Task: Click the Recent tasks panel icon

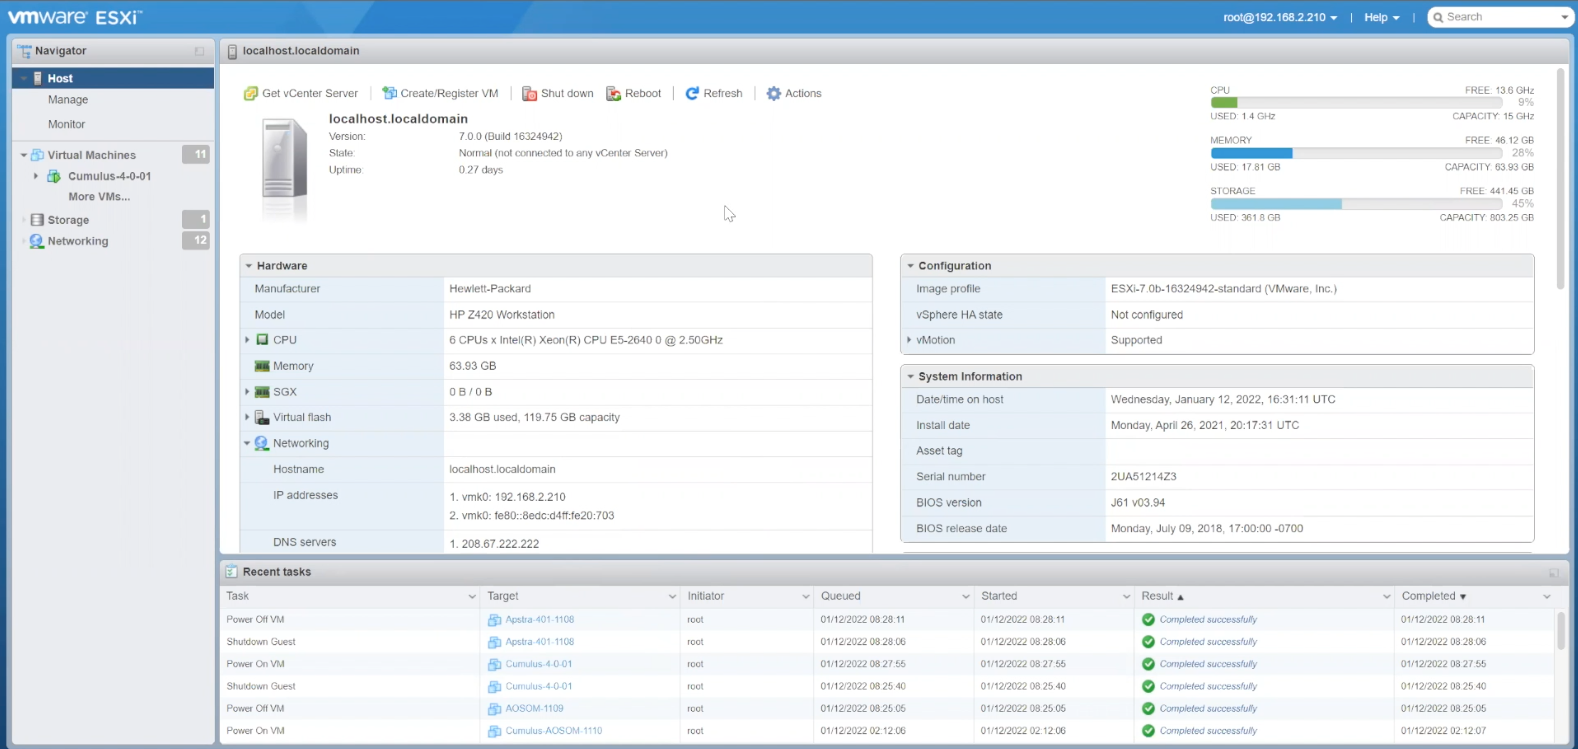Action: [232, 572]
